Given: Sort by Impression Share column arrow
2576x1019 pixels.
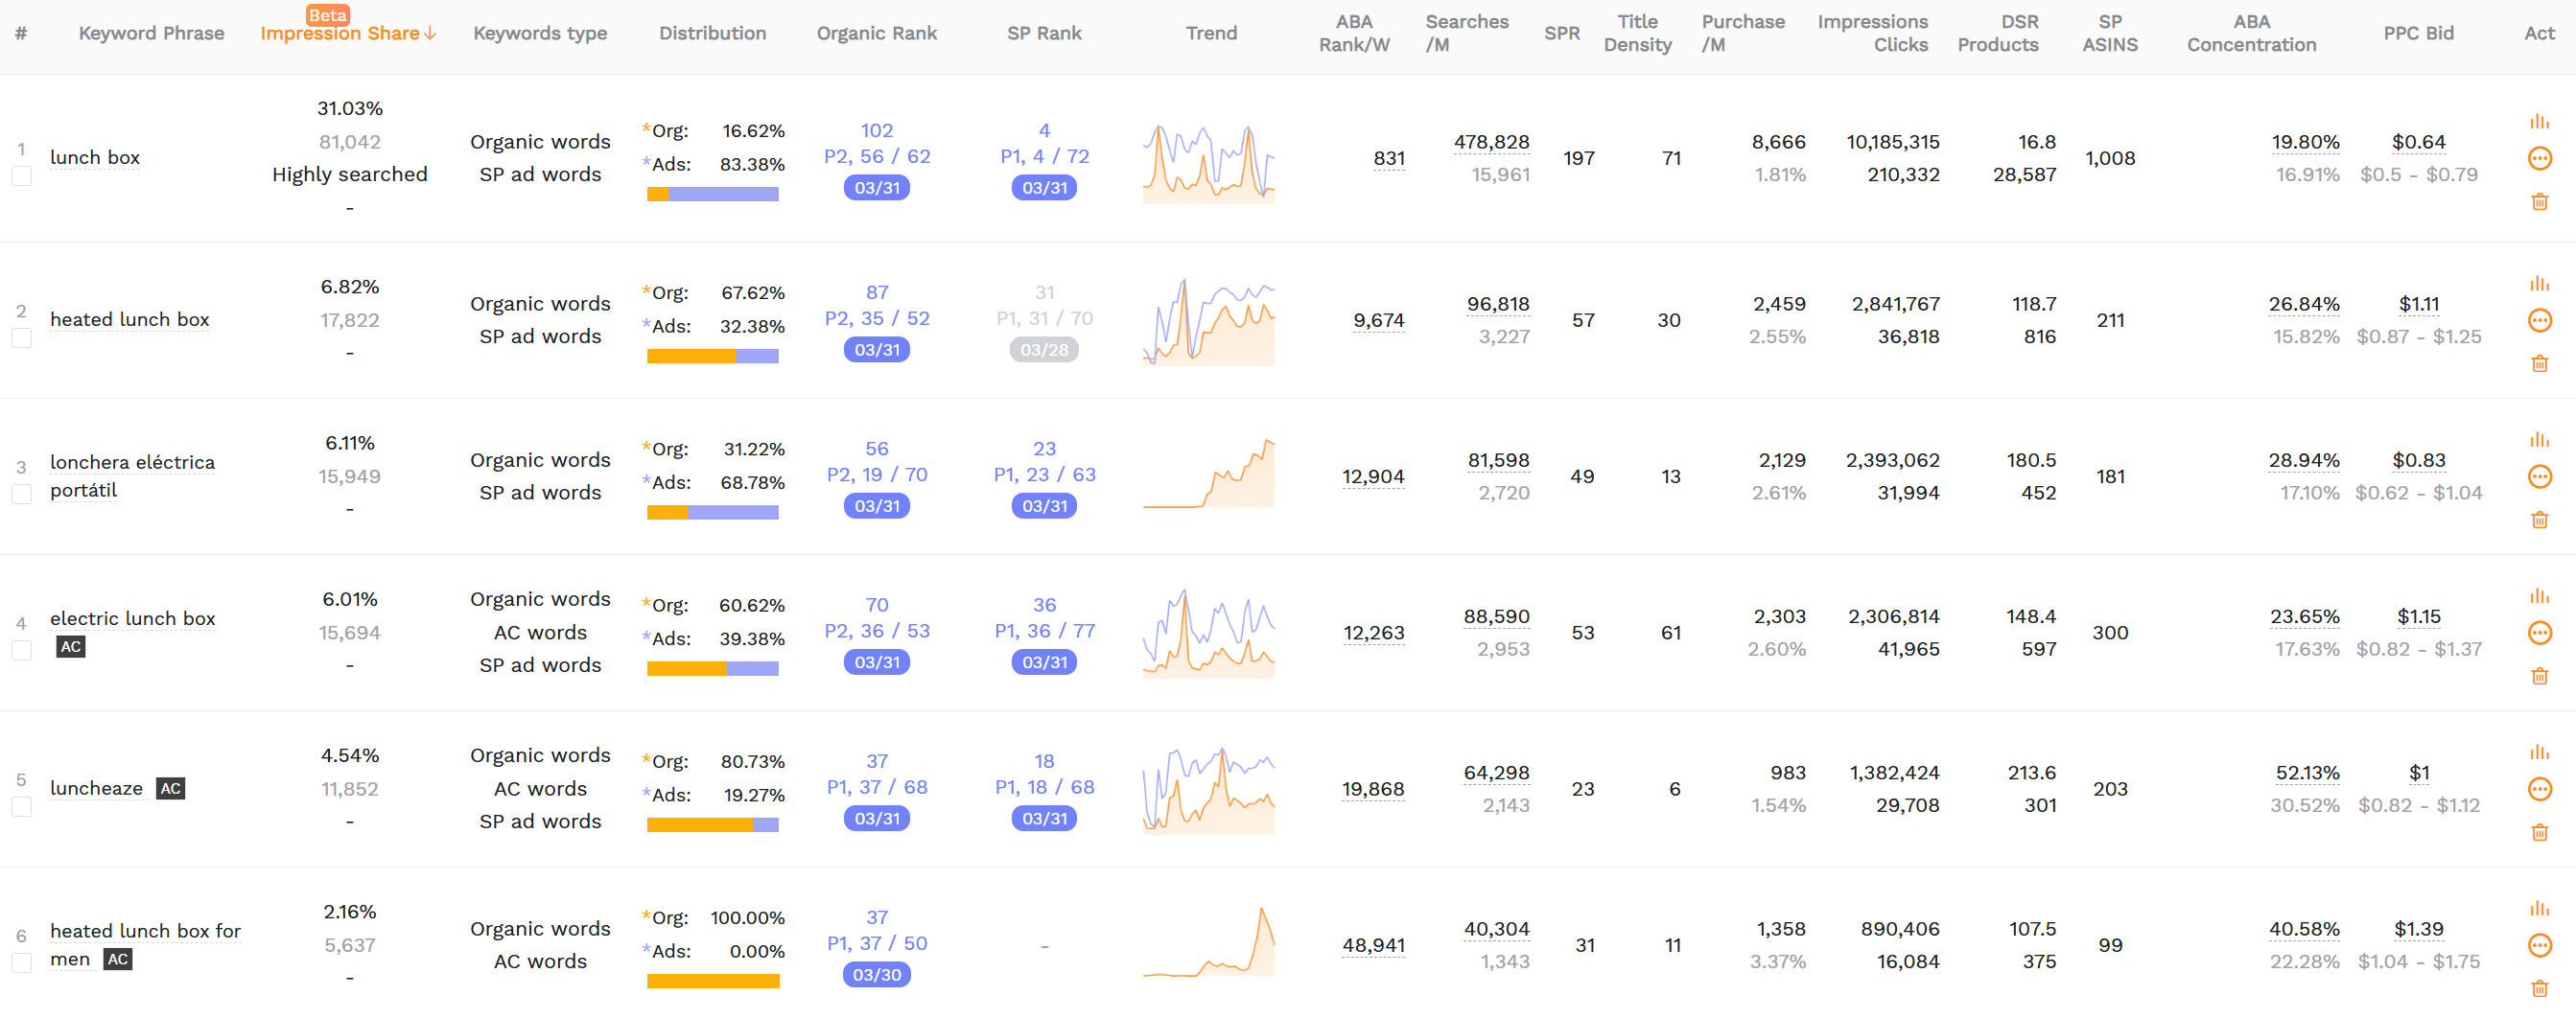Looking at the screenshot, I should click(430, 34).
